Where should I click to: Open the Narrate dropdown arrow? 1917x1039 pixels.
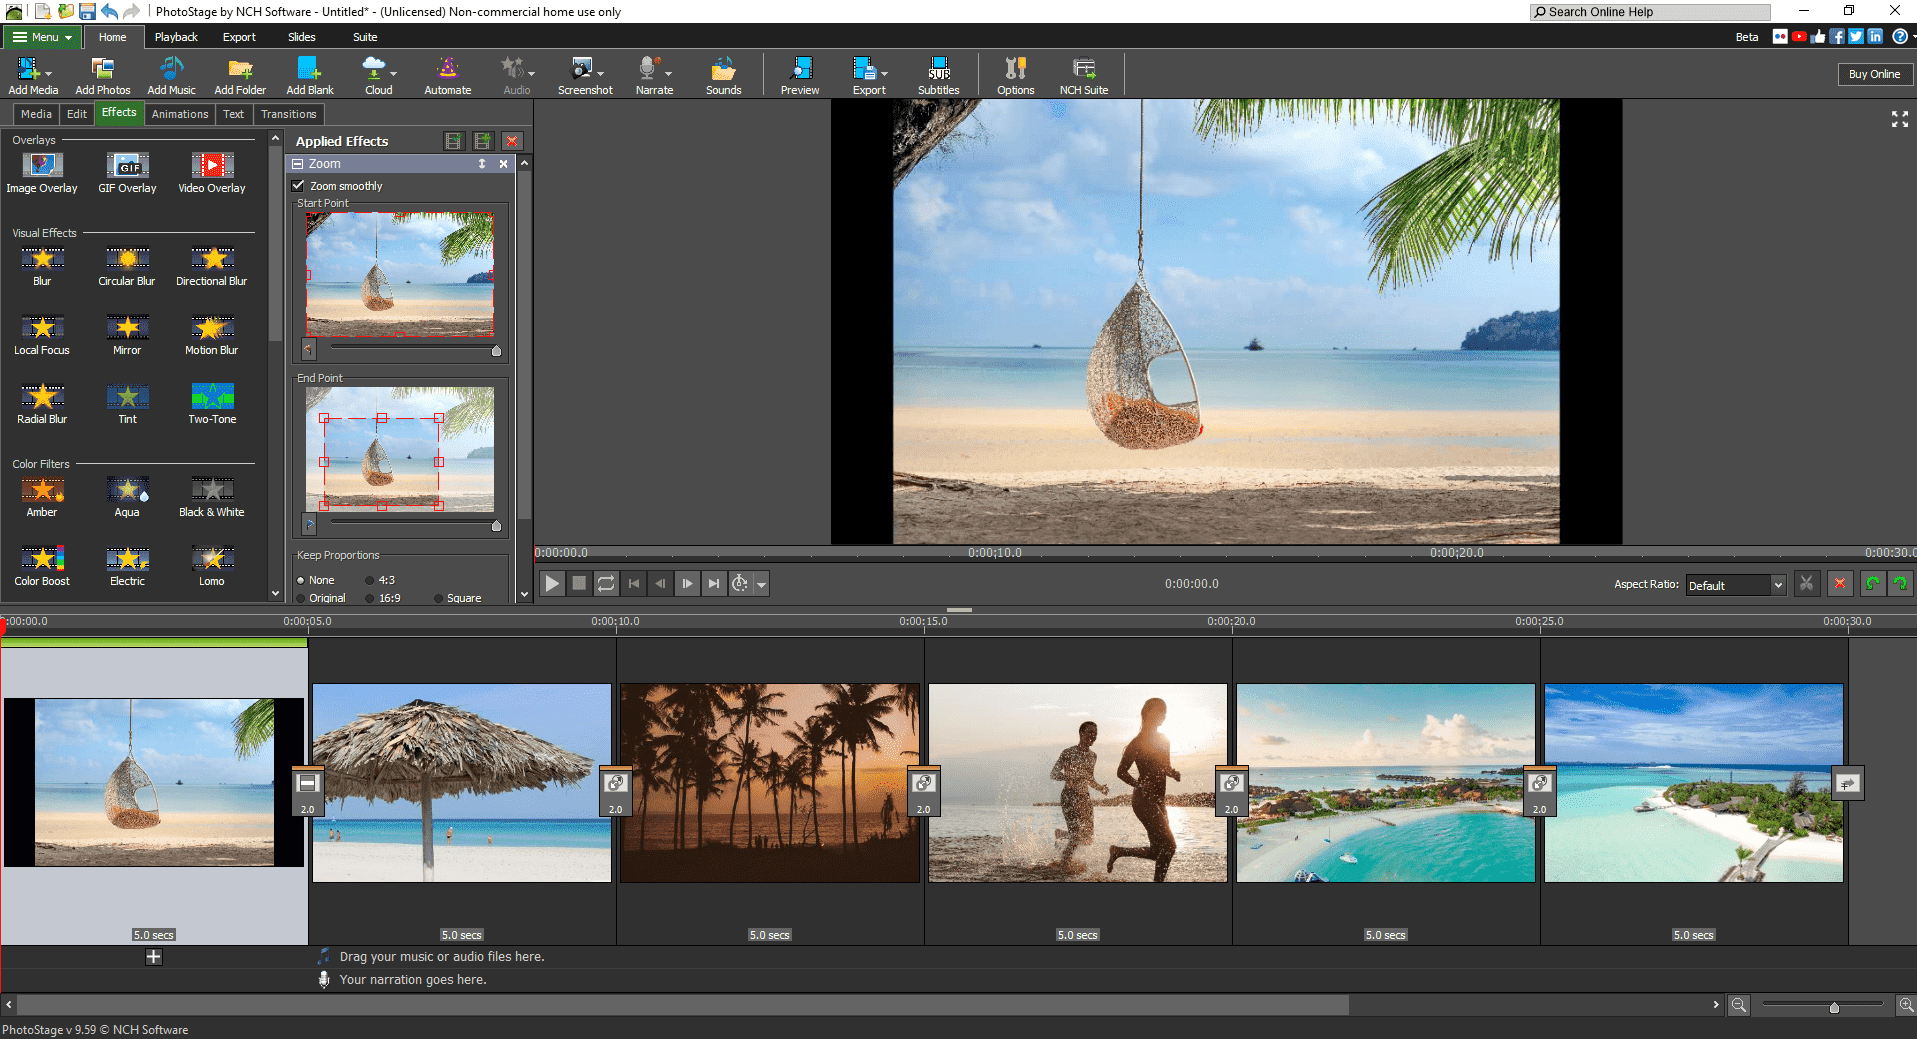point(668,73)
